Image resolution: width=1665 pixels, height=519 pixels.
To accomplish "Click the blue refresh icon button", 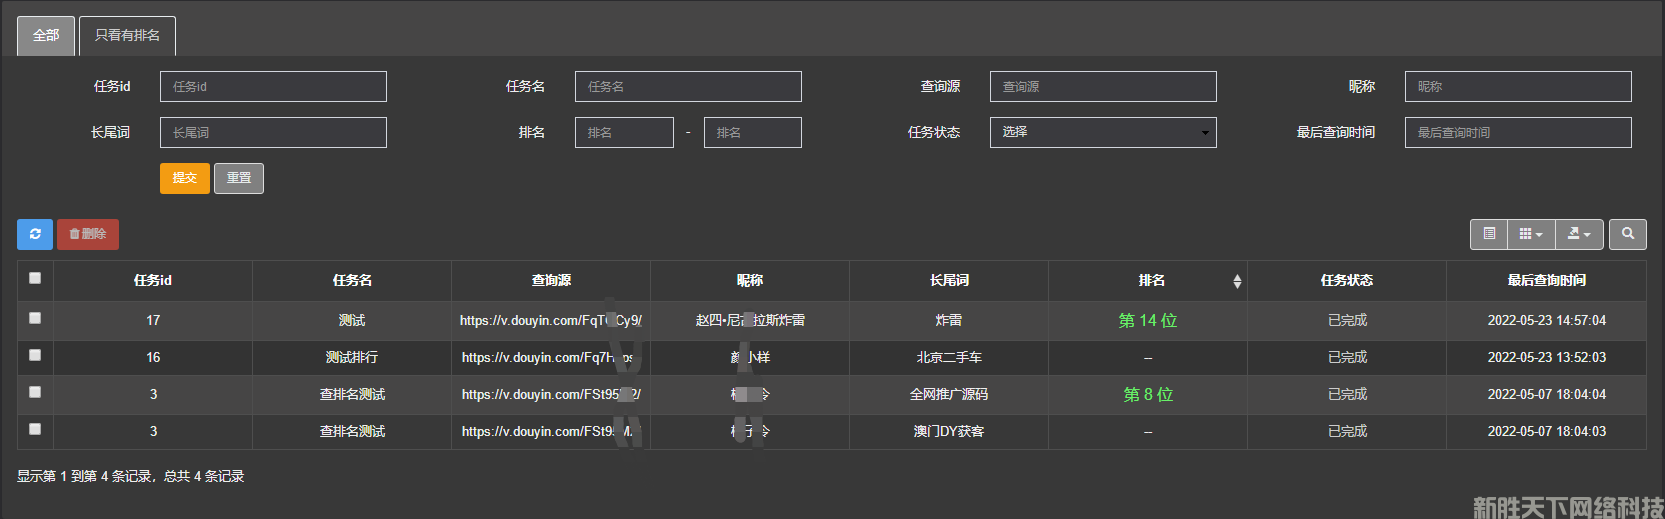I will coord(35,234).
